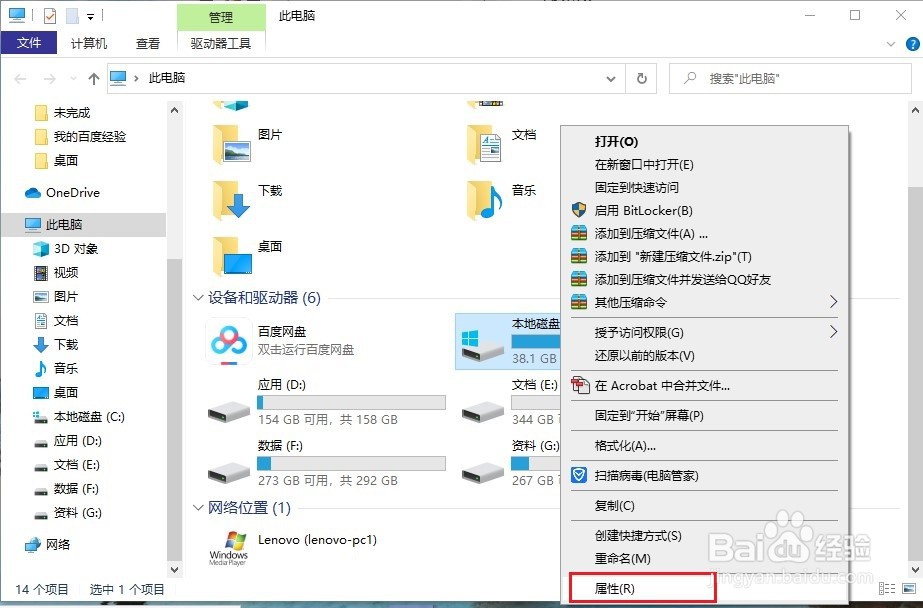Click the 搜索"此电脑" search box
The image size is (923, 608).
tap(790, 78)
